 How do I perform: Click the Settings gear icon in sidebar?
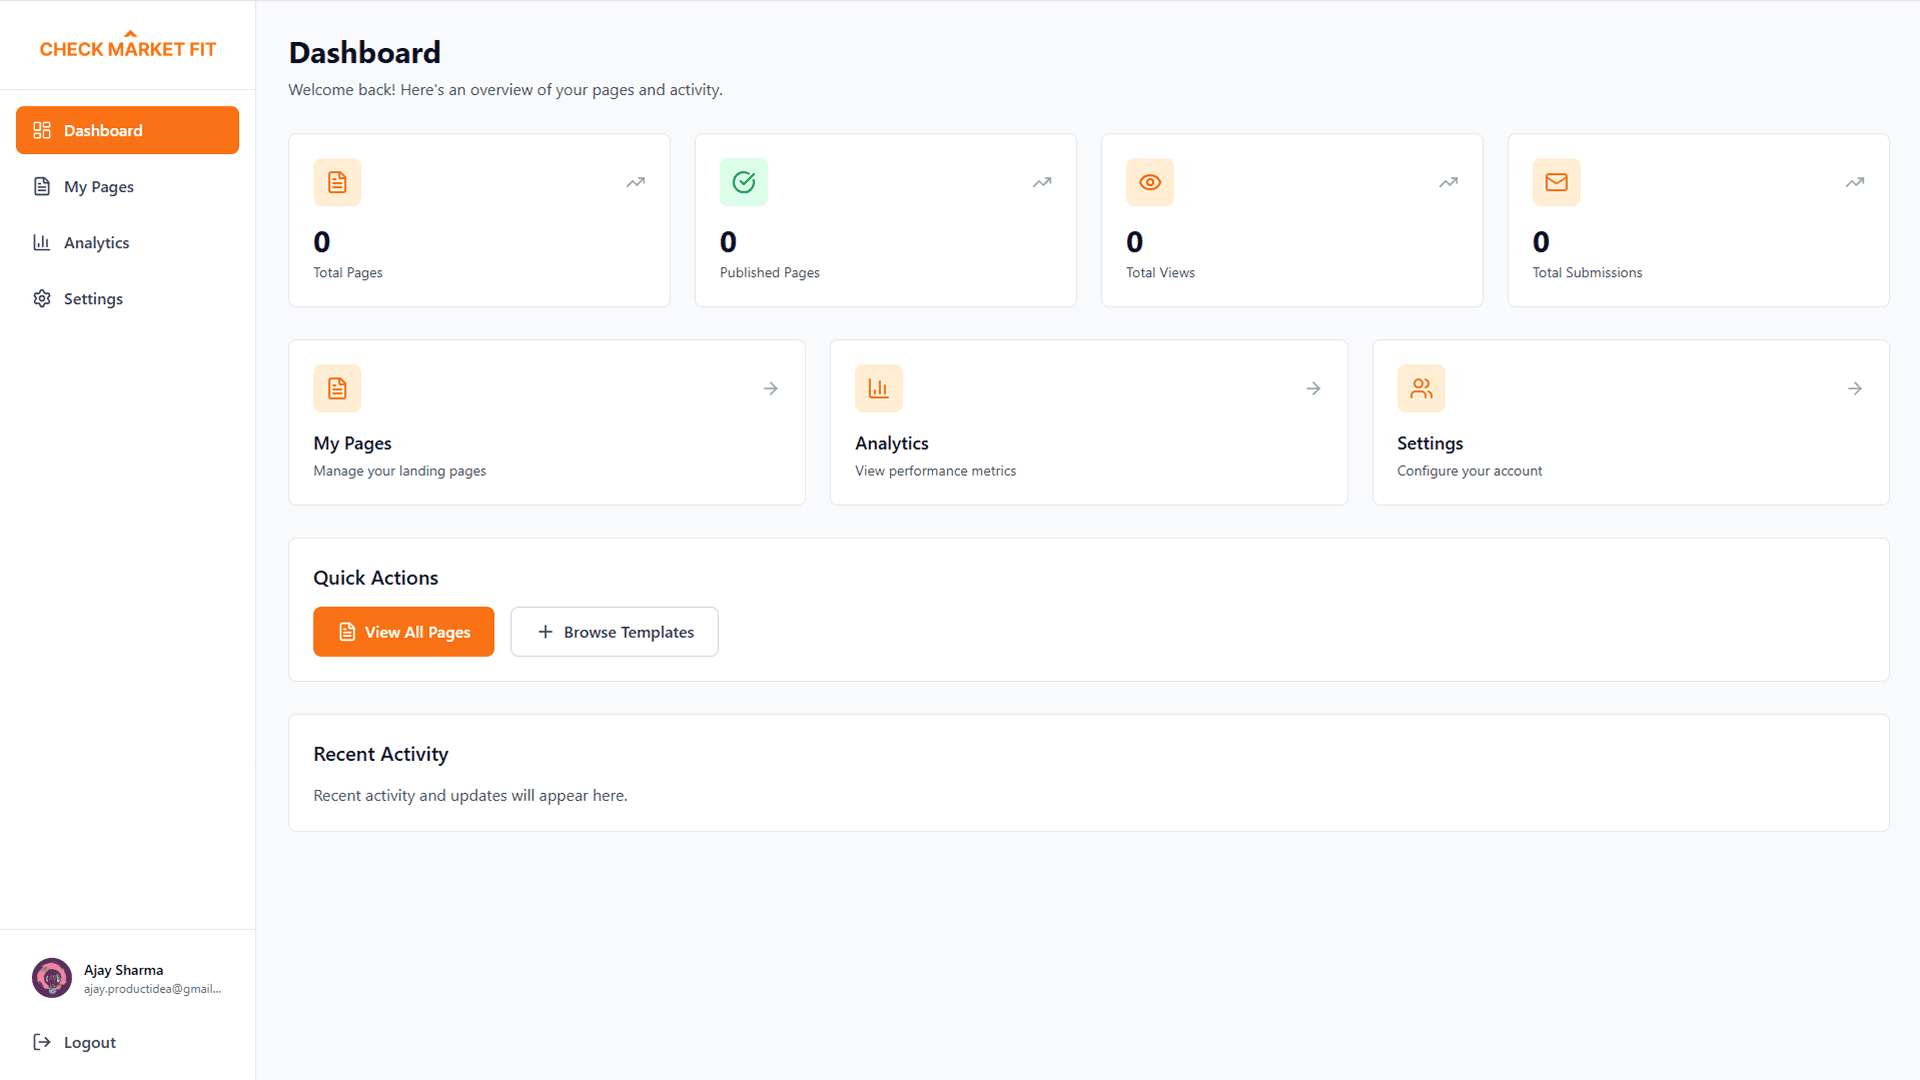point(41,298)
